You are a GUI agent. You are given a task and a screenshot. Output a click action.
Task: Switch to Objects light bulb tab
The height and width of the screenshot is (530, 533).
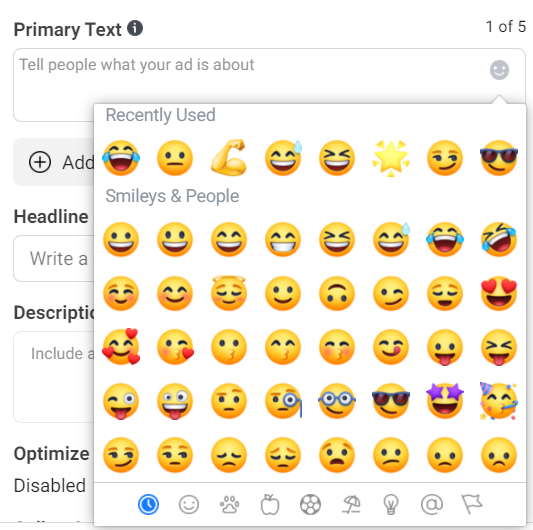point(391,505)
